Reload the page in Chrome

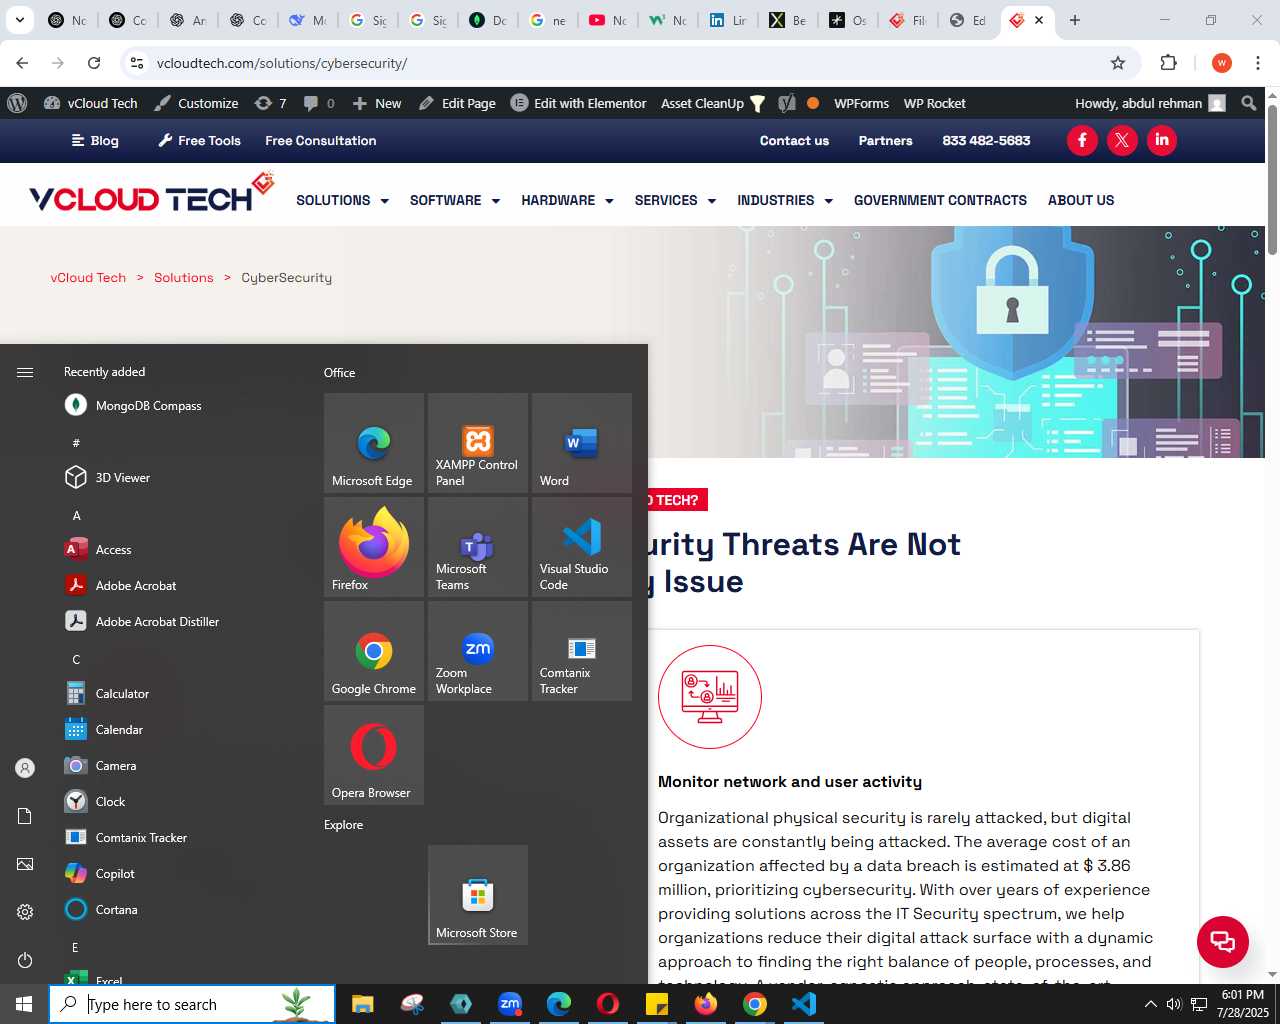tap(94, 63)
